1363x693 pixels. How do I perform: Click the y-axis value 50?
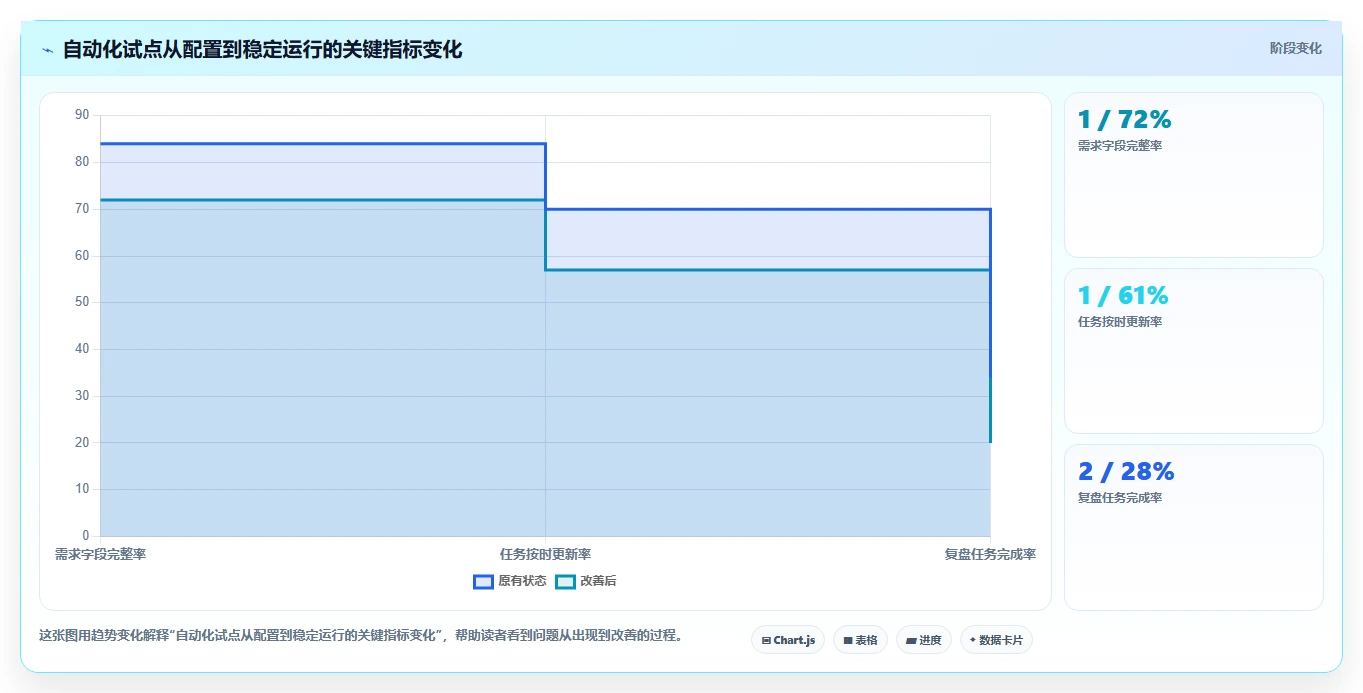tap(82, 302)
